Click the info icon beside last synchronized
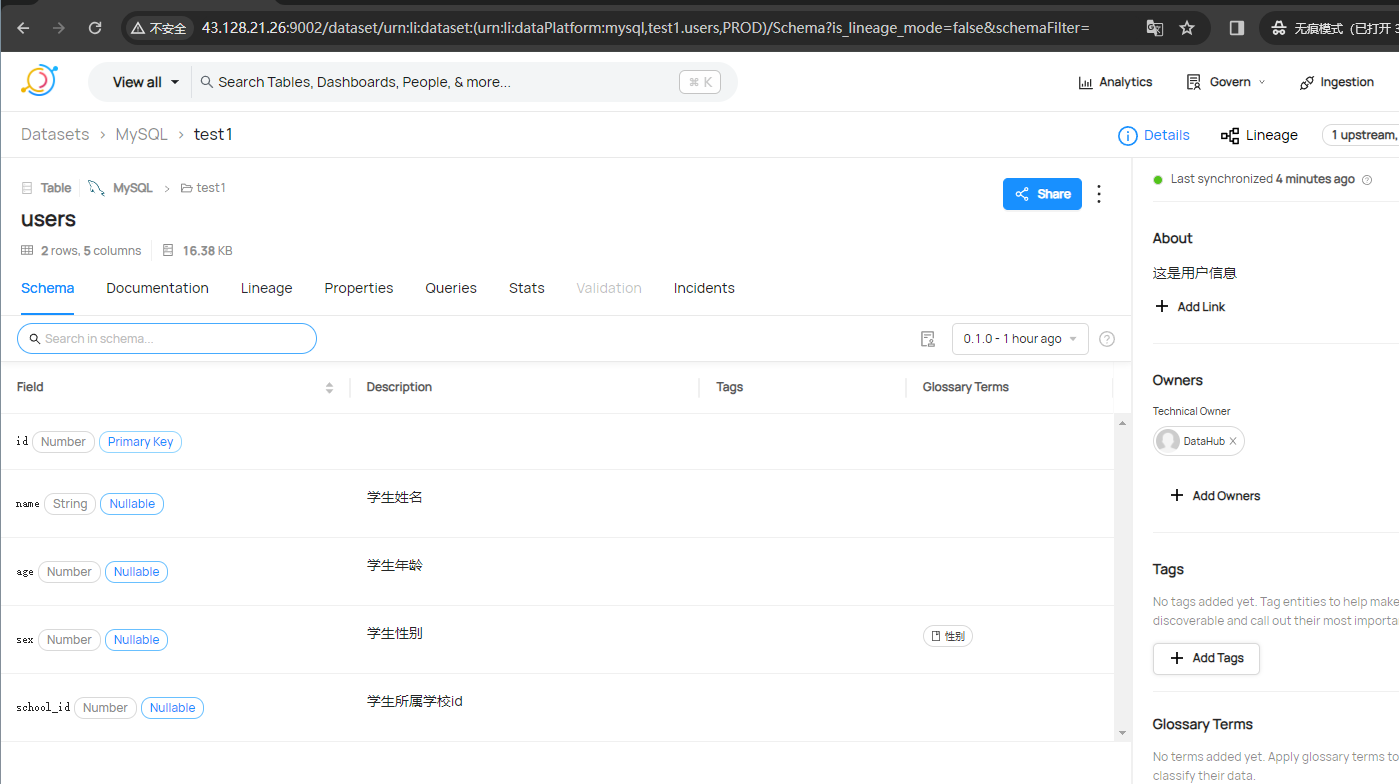The height and width of the screenshot is (784, 1399). (1367, 180)
